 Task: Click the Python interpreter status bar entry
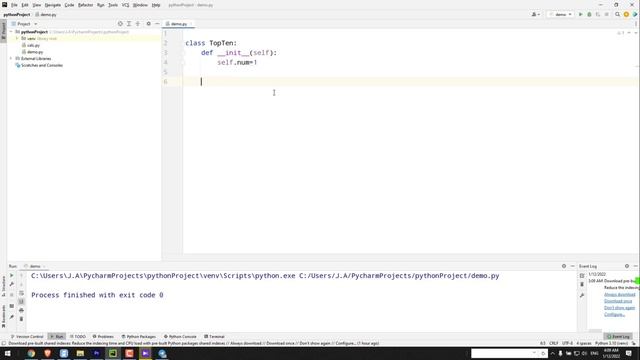(611, 343)
